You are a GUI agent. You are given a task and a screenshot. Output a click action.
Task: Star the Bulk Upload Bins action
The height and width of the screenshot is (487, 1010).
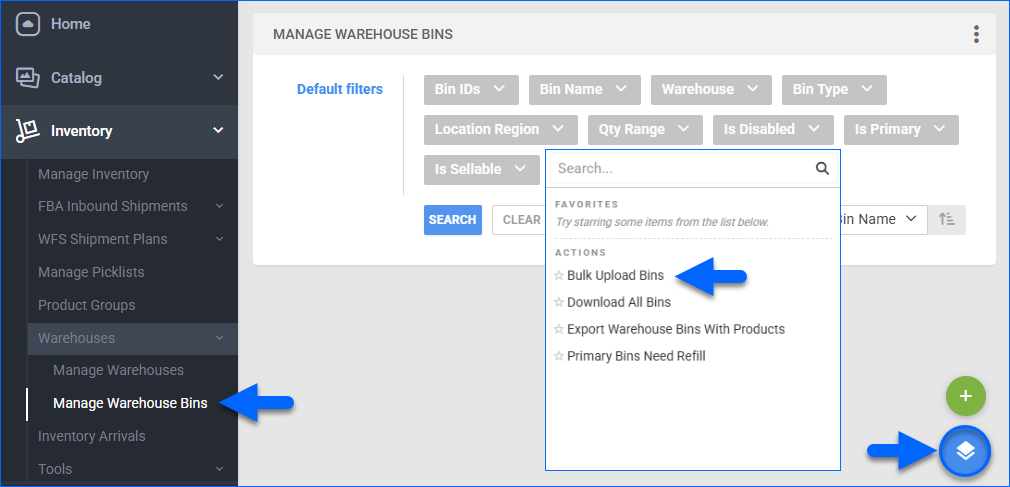(559, 276)
